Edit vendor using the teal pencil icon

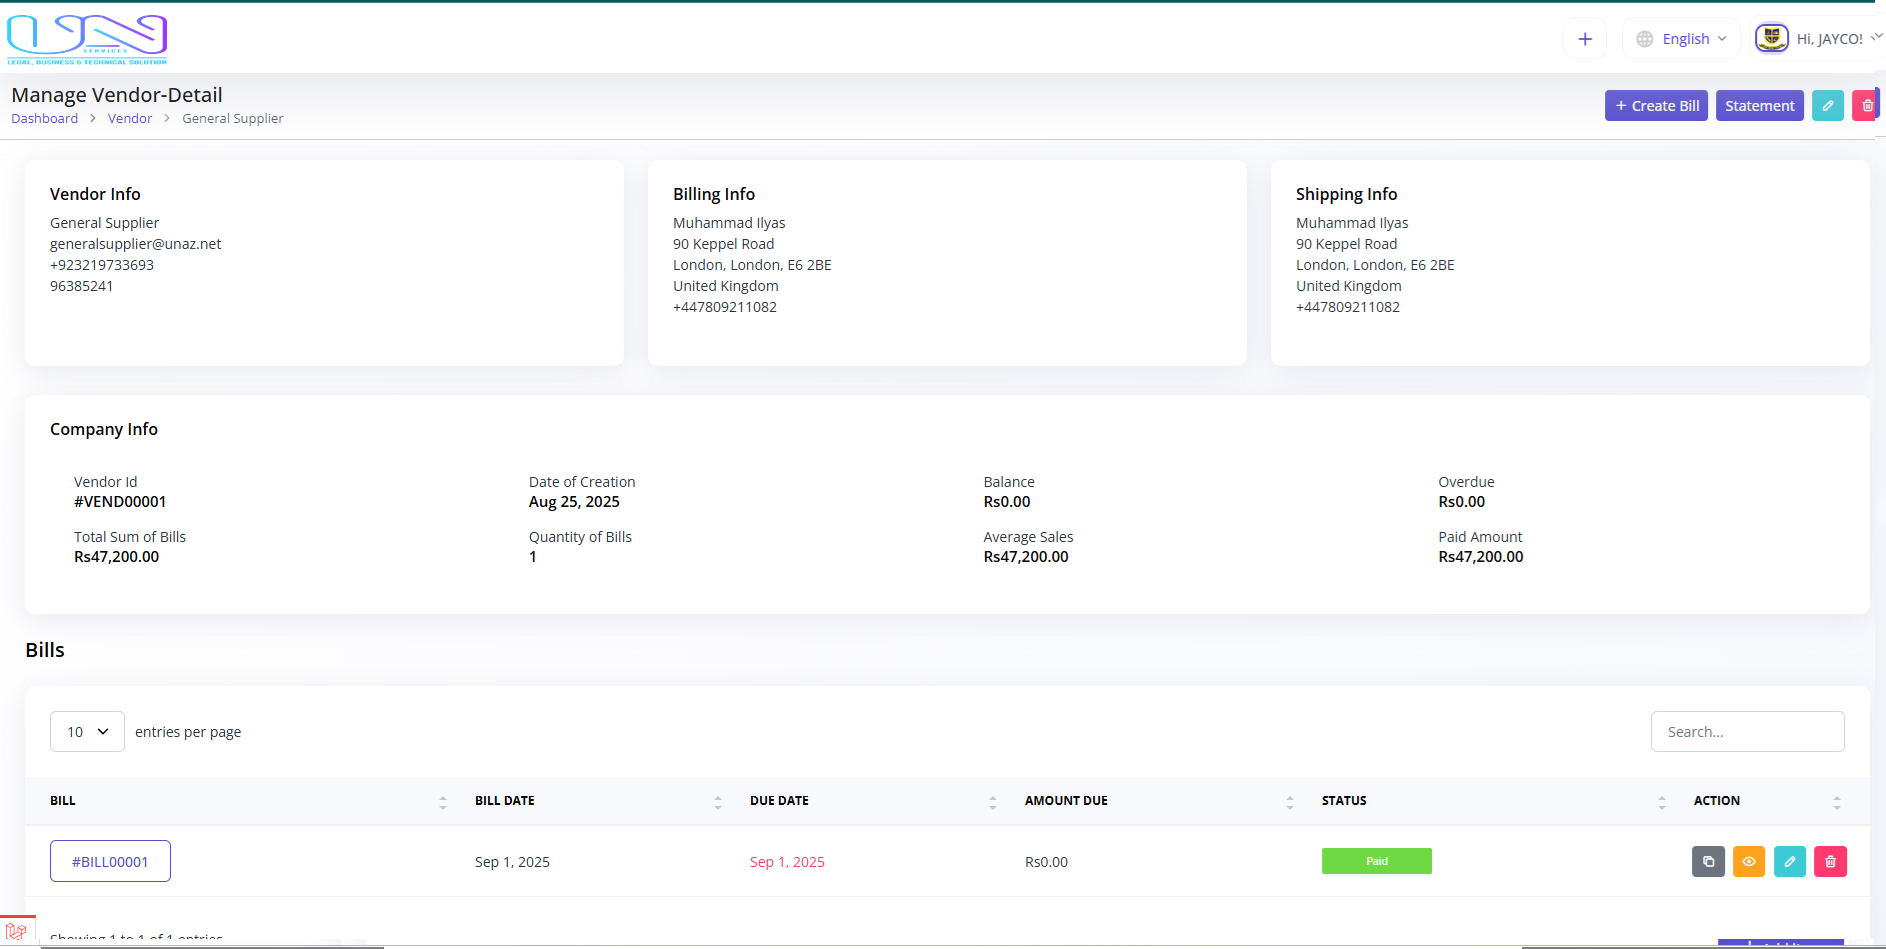click(1827, 106)
